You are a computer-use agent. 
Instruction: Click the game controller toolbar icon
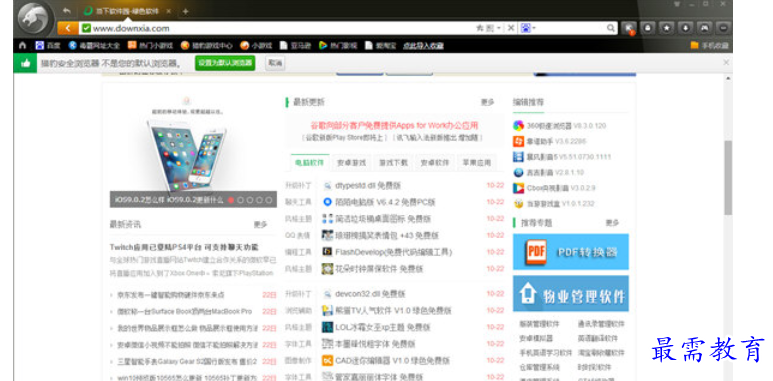[x=704, y=28]
